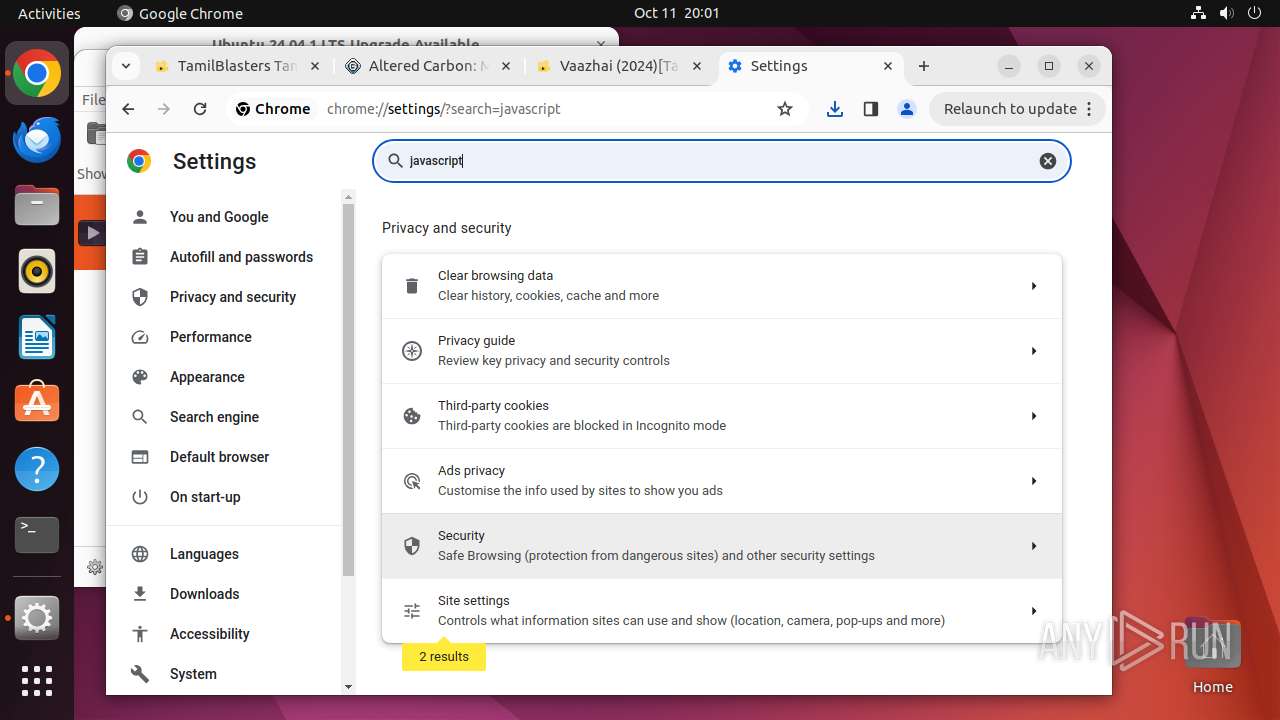This screenshot has height=720, width=1280.
Task: Expand Ads privacy arrow
Action: pyautogui.click(x=1034, y=481)
